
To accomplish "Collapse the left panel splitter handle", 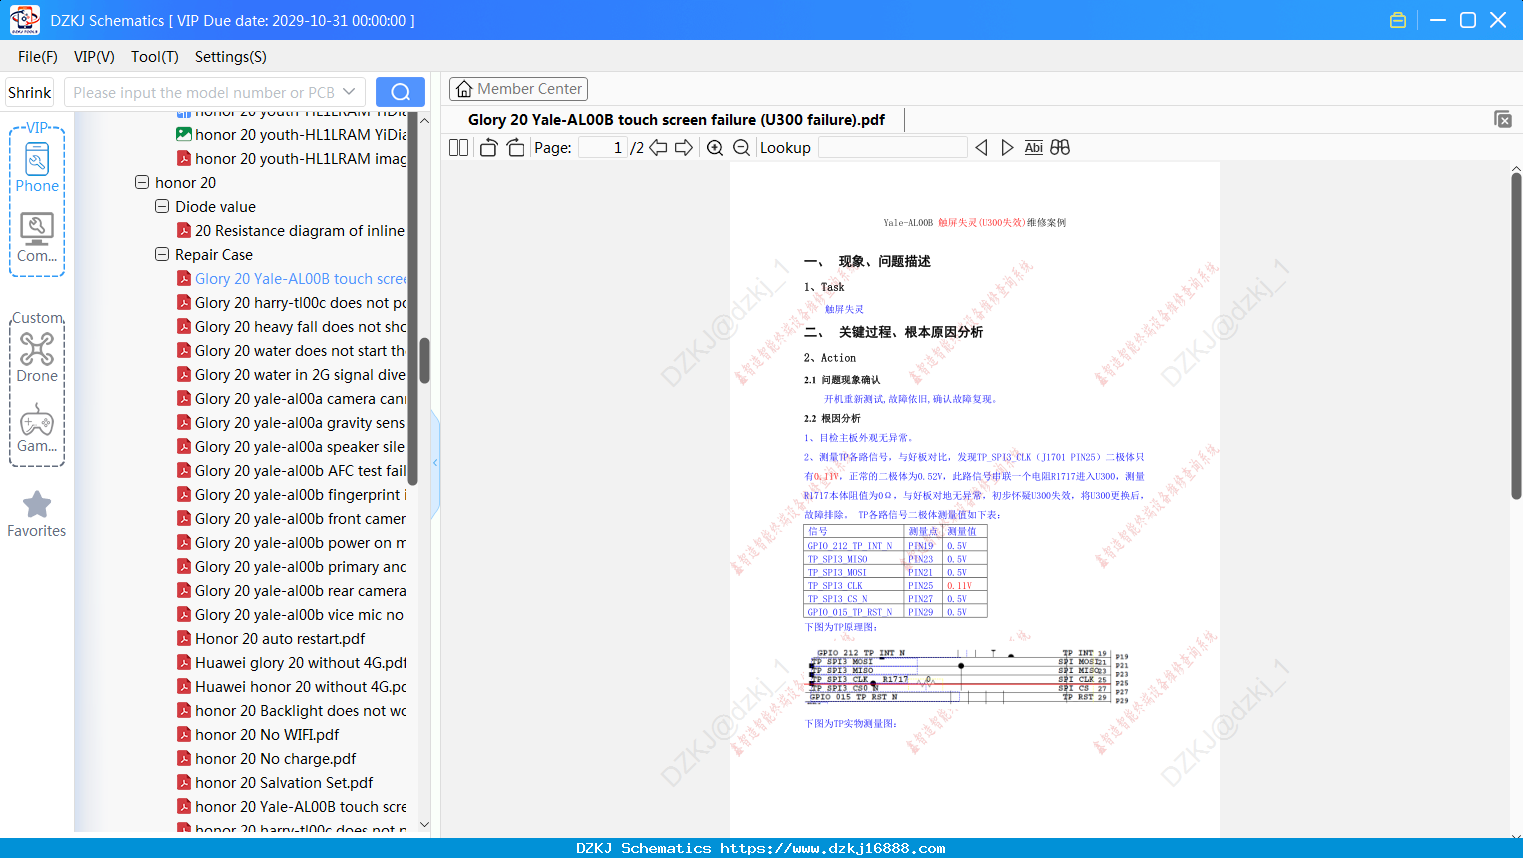I will (435, 462).
